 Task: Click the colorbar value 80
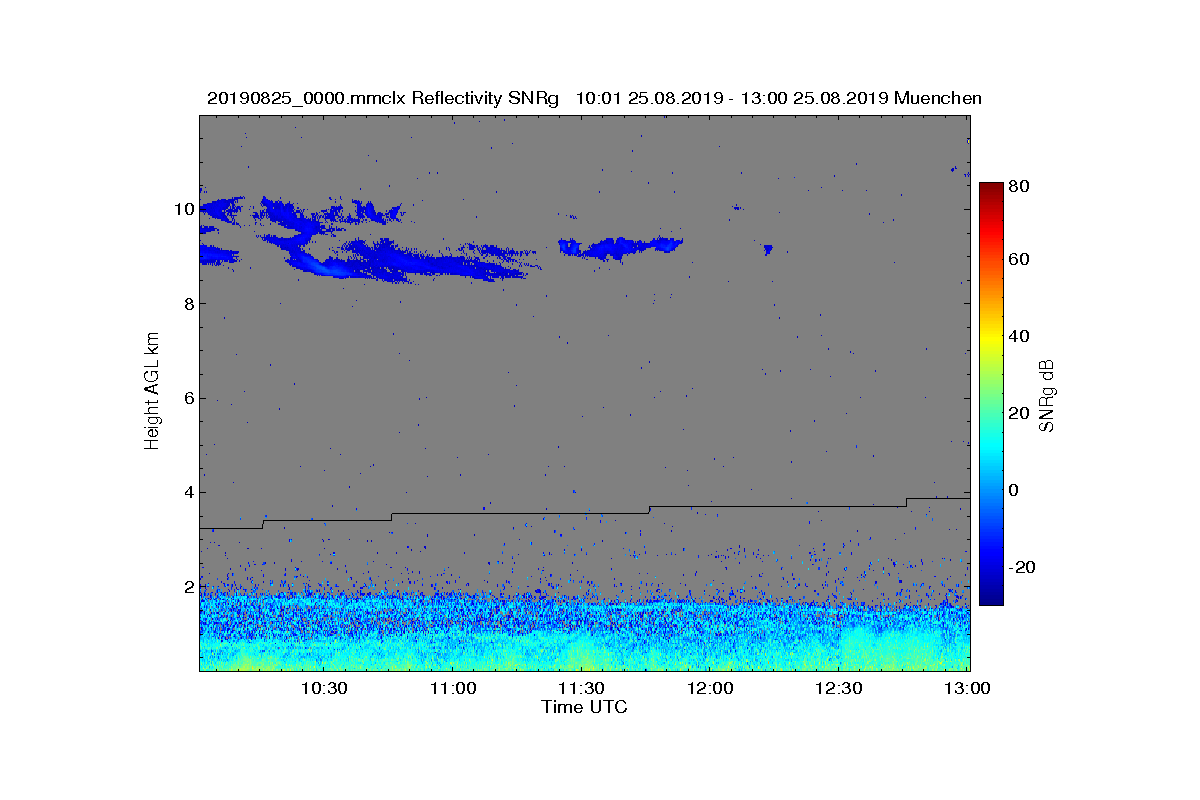1020,185
